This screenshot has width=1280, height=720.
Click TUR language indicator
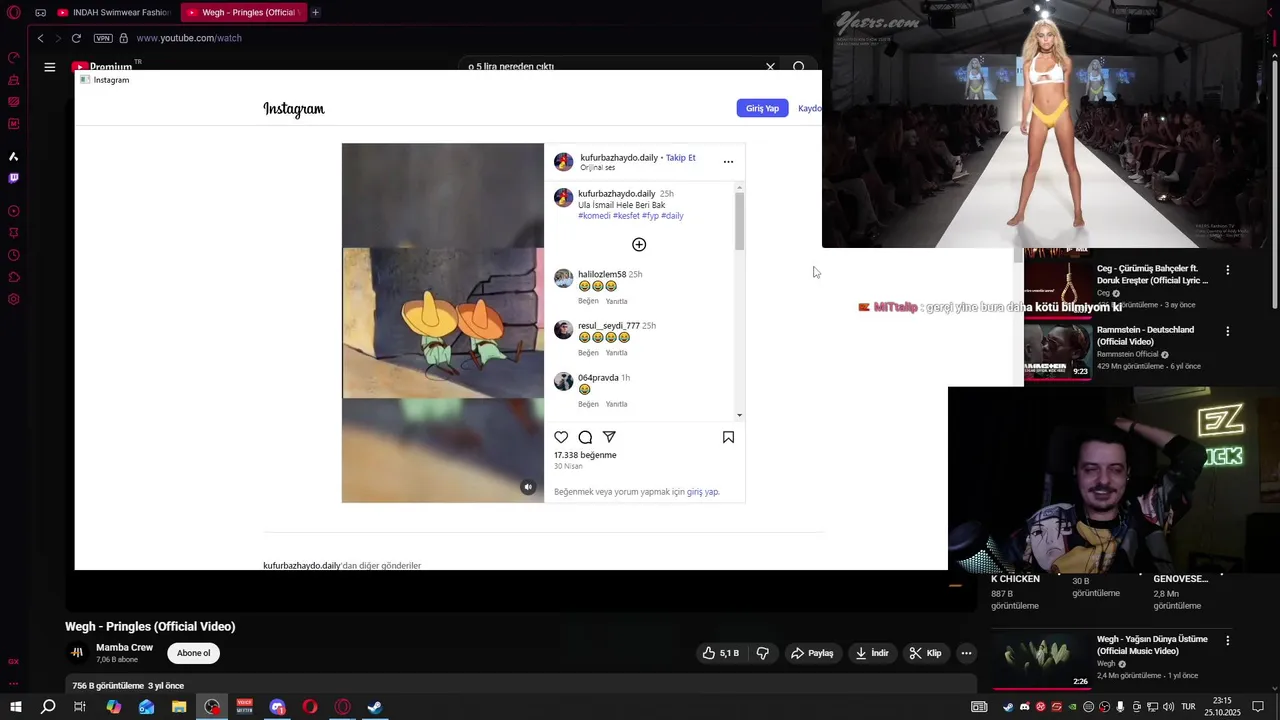pyautogui.click(x=1189, y=707)
